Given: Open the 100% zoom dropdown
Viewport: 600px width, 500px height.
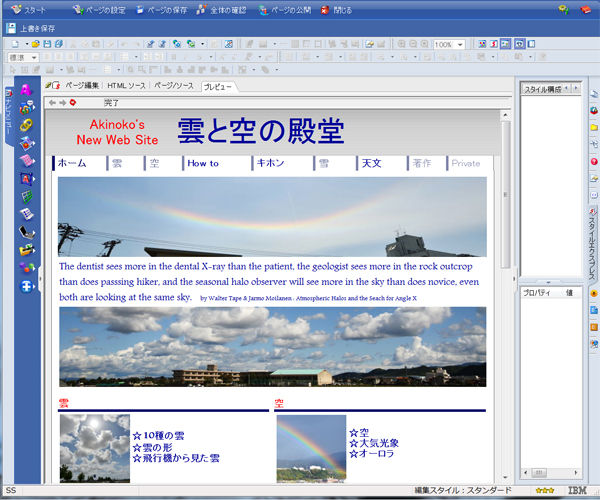Looking at the screenshot, I should click(x=460, y=45).
